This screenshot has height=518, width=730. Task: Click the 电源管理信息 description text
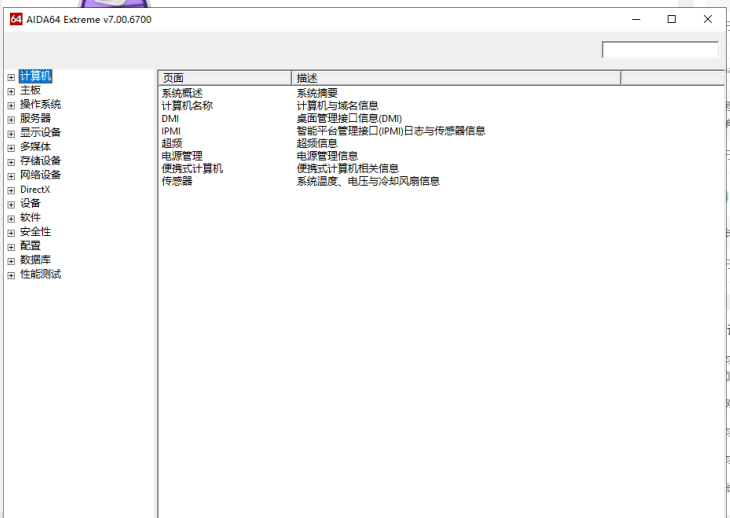click(327, 156)
